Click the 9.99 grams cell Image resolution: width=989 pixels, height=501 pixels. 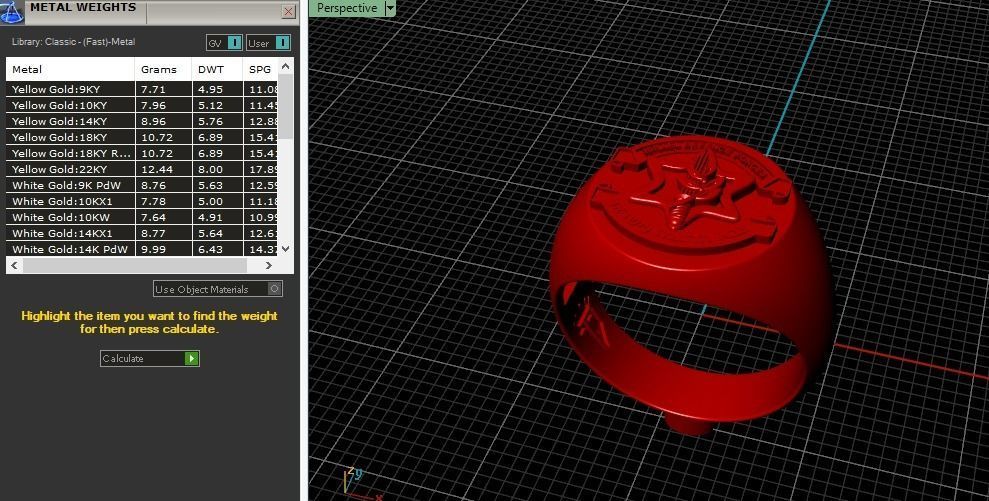coord(163,249)
